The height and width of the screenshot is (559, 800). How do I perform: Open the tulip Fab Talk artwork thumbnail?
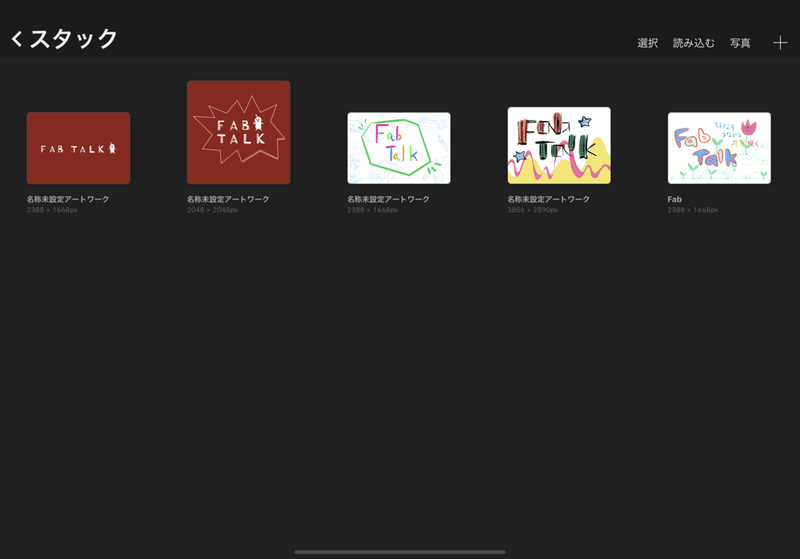pos(719,148)
